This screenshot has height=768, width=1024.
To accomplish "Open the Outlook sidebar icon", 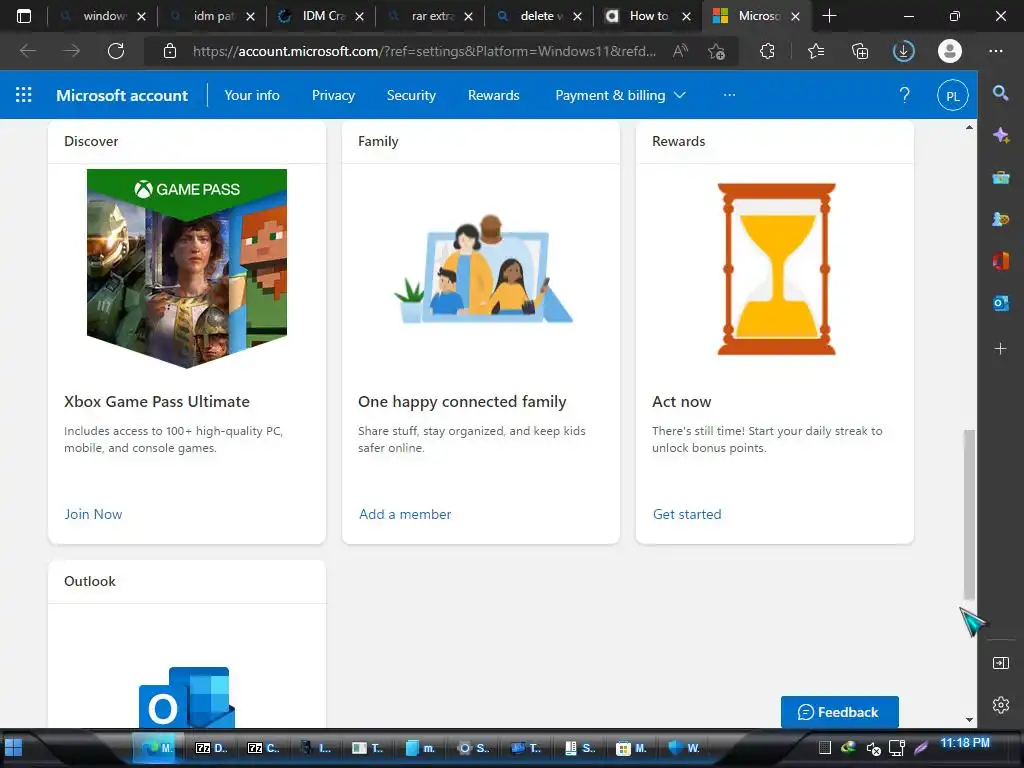I will [1000, 303].
